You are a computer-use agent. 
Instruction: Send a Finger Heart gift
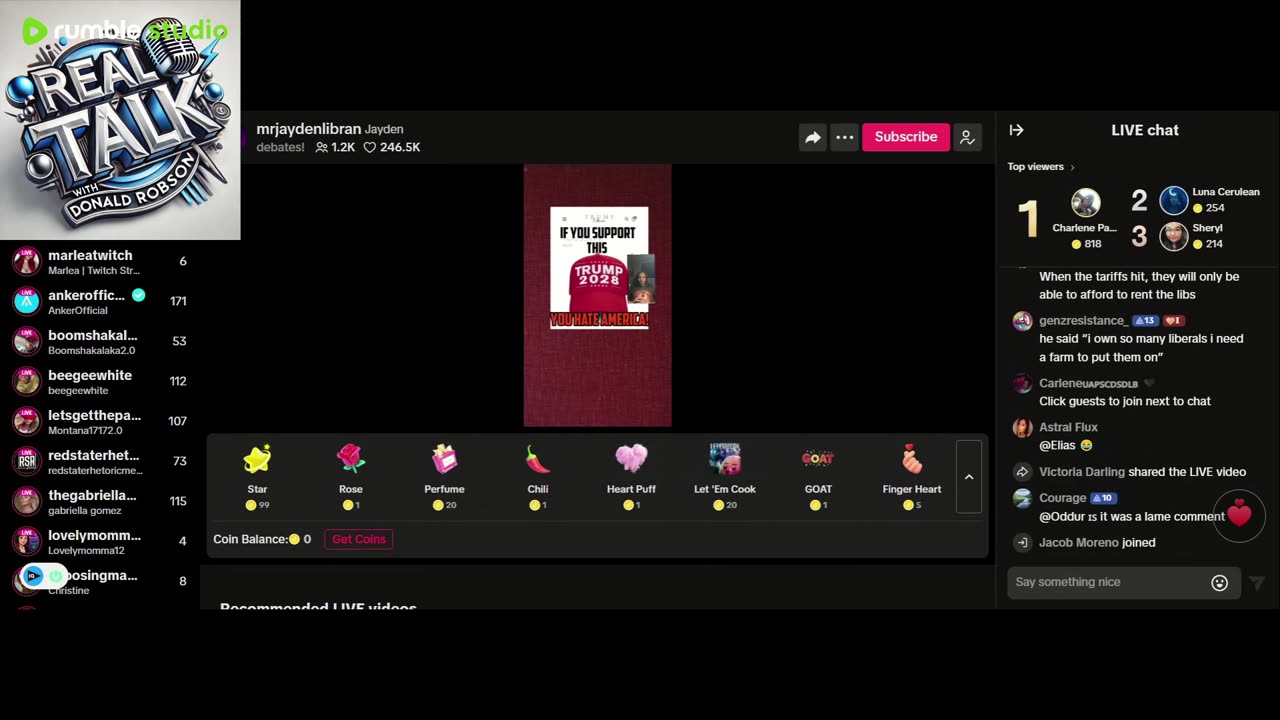(x=912, y=476)
